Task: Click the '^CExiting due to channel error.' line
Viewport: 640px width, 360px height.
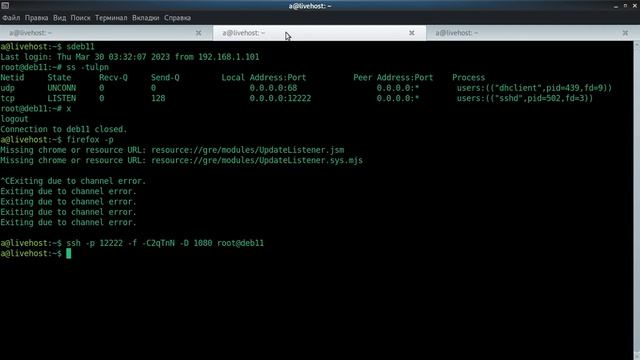Action: point(73,181)
